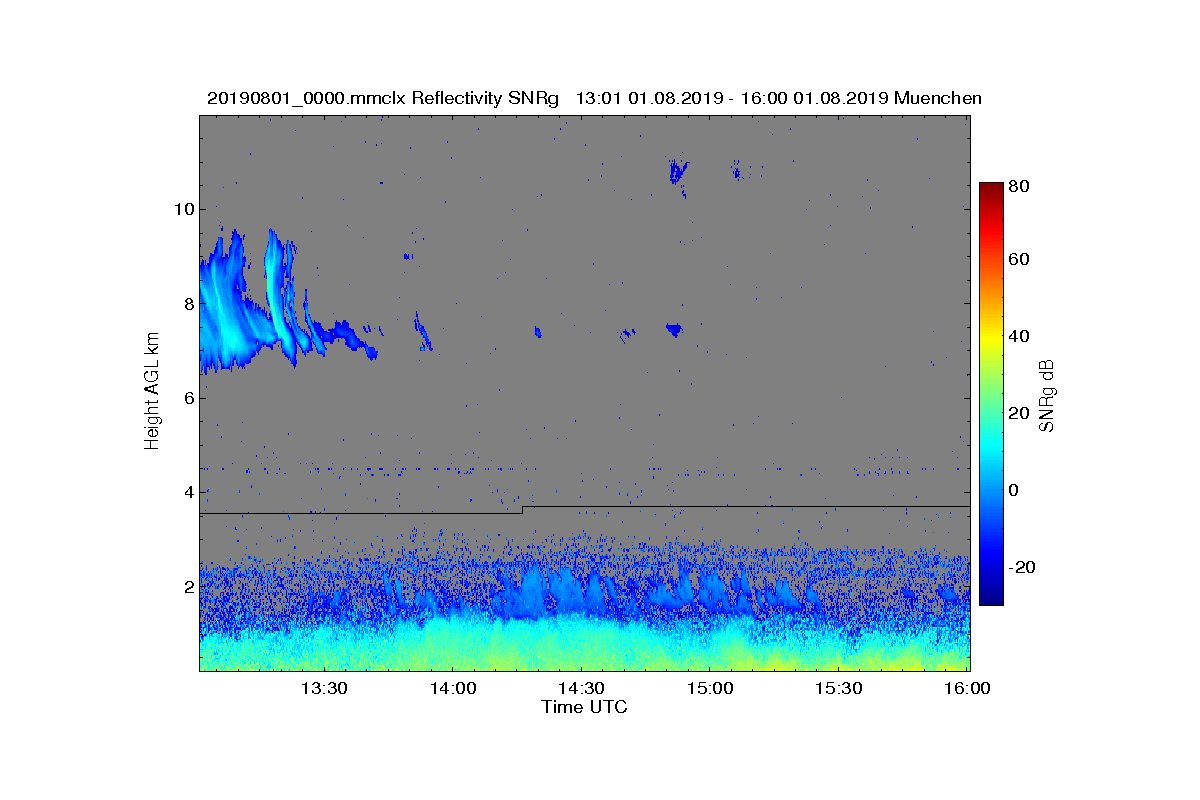Click the height tick label 8

pos(187,303)
